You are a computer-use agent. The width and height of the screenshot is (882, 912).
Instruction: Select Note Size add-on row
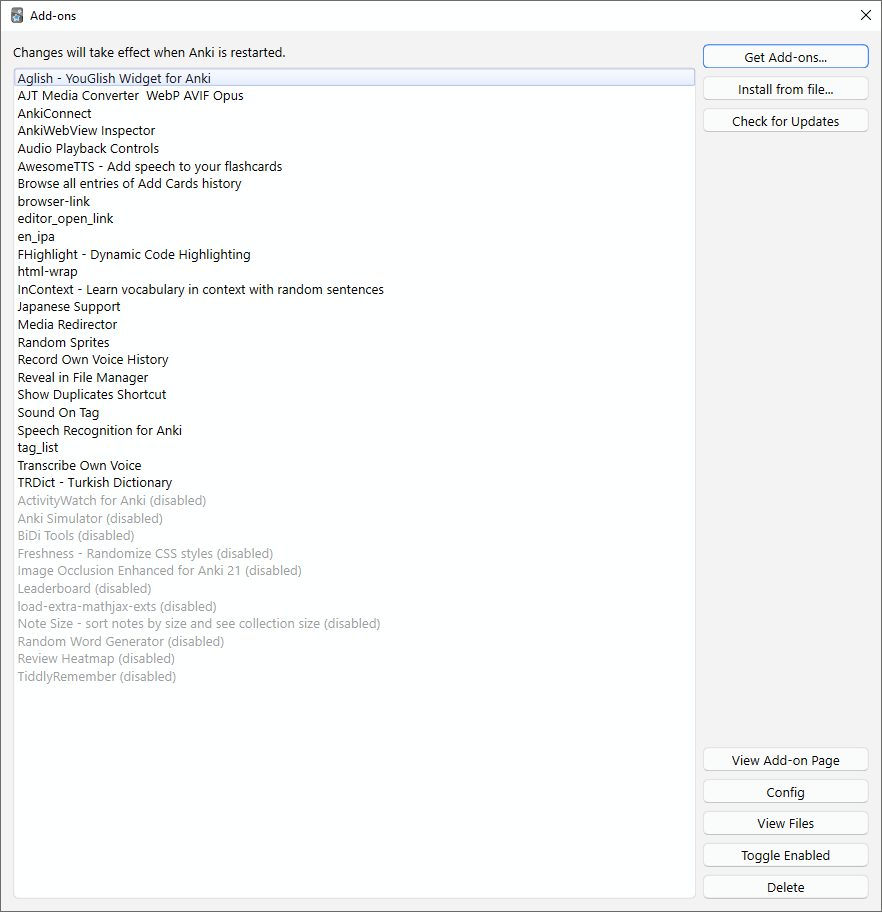pyautogui.click(x=354, y=624)
